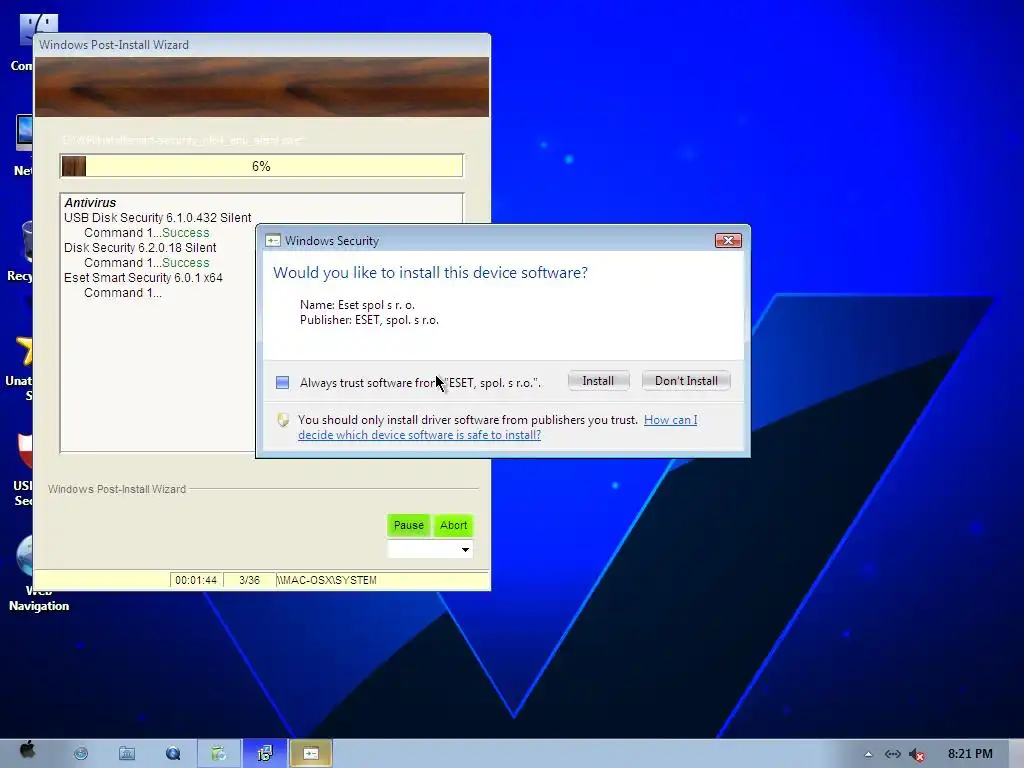
Task: Show hidden system tray icons
Action: (868, 754)
